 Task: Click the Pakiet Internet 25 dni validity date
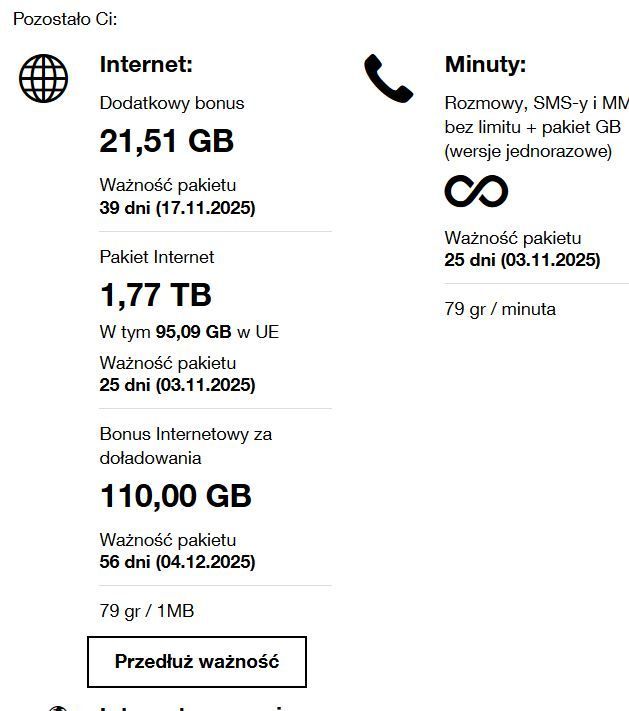[178, 385]
